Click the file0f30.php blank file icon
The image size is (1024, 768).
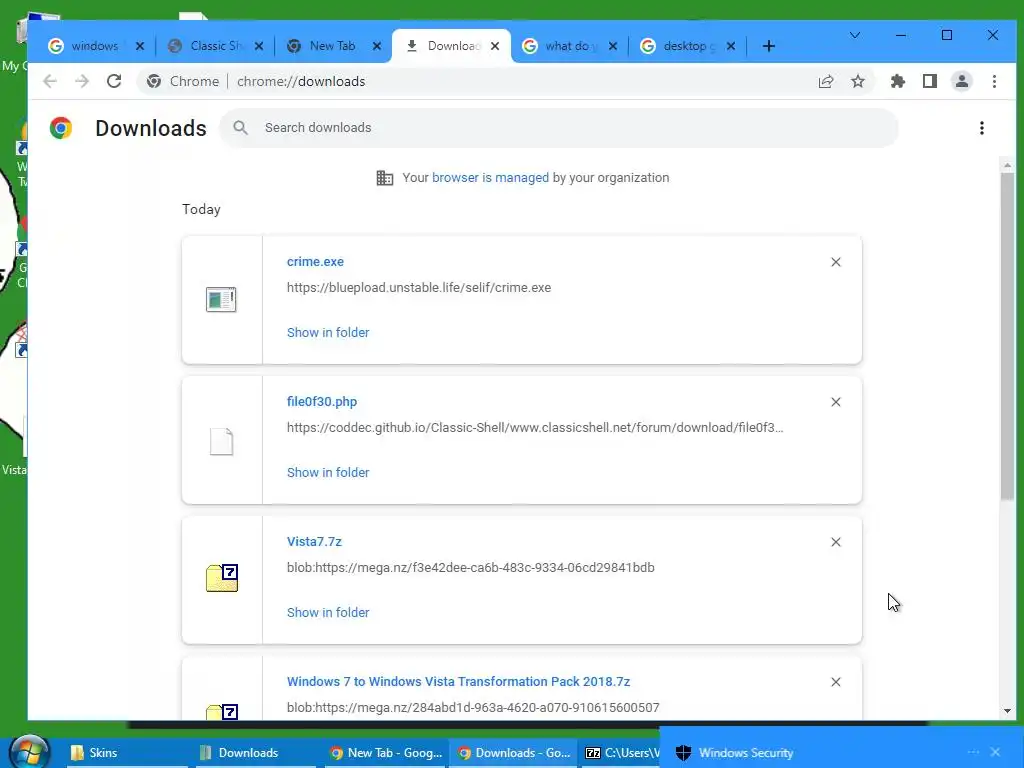coord(221,441)
